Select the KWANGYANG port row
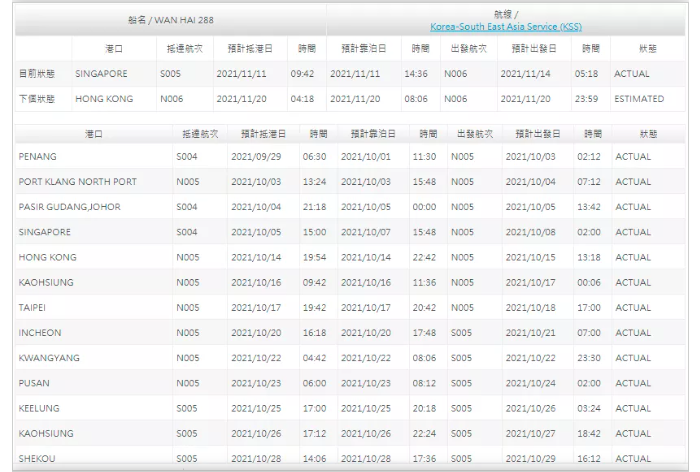The image size is (700, 472). coord(47,357)
